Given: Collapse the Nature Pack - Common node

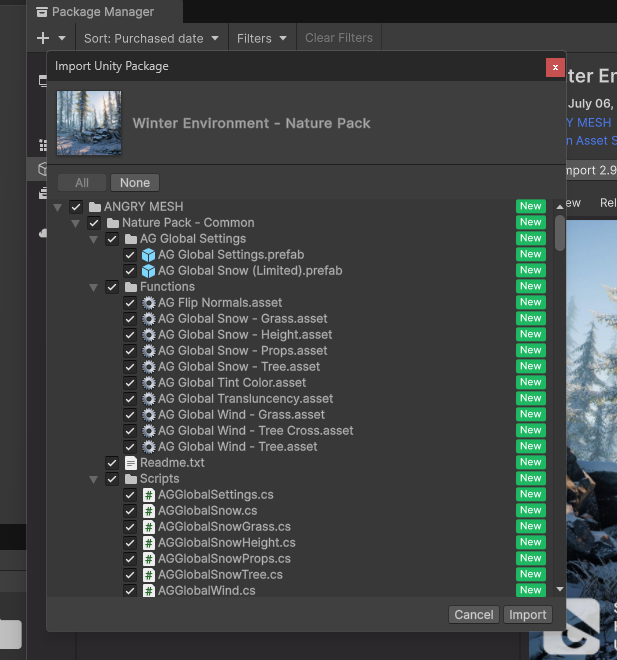Looking at the screenshot, I should click(x=76, y=224).
